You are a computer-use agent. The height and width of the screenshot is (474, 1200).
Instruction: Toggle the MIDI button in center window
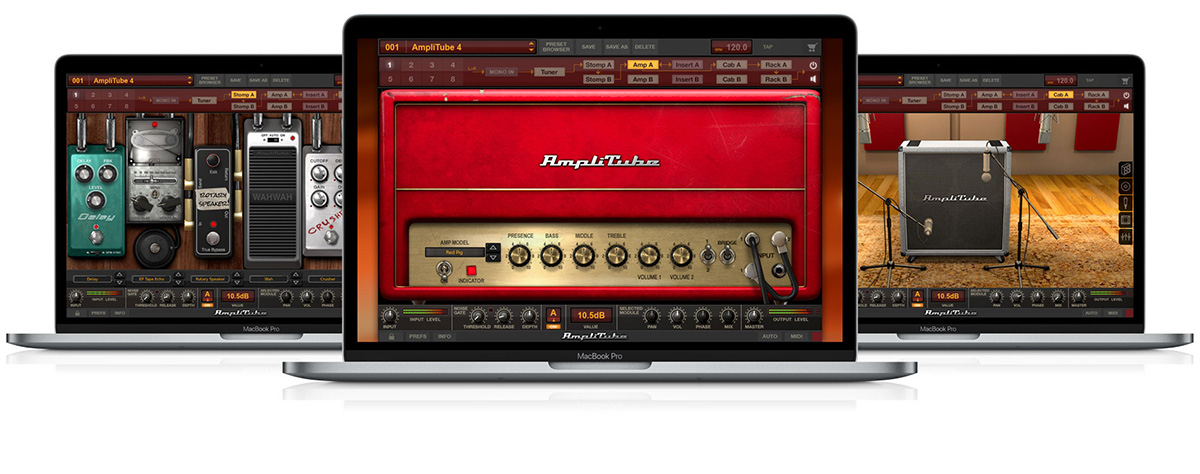click(797, 337)
